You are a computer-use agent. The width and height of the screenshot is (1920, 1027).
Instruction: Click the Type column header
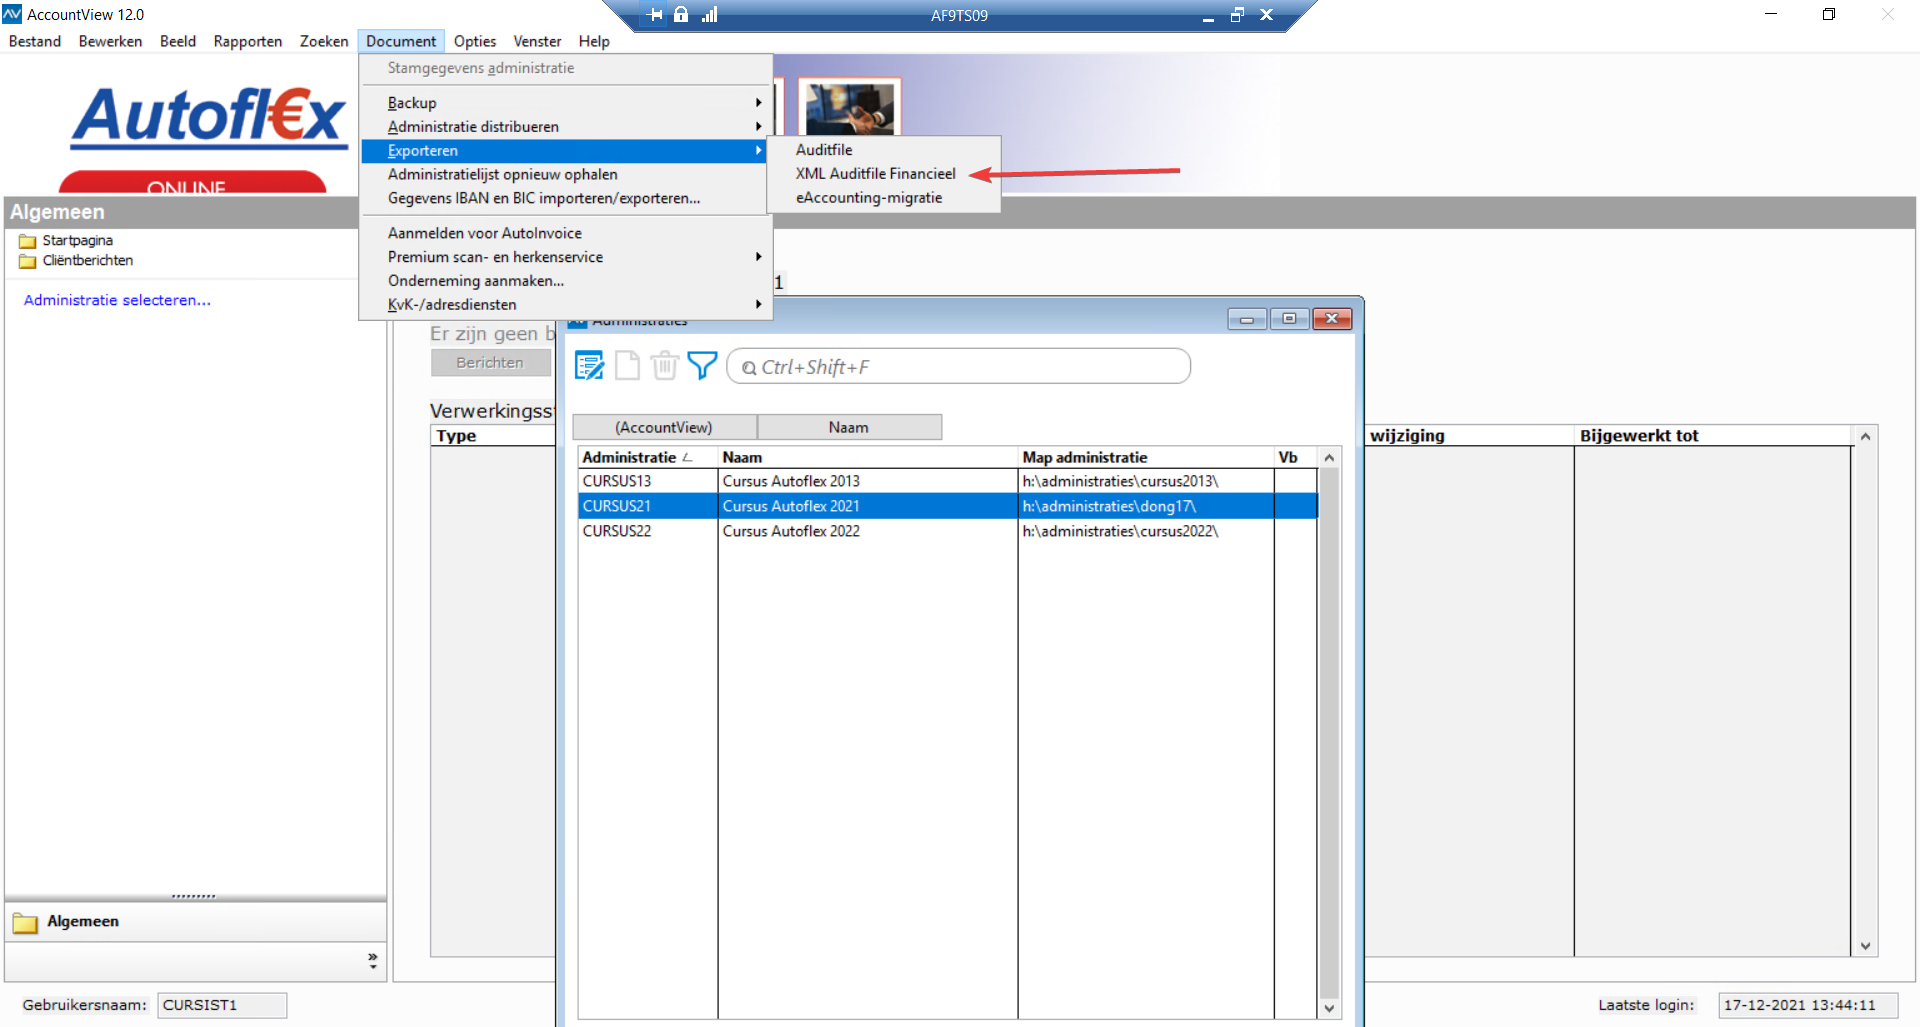(x=492, y=436)
